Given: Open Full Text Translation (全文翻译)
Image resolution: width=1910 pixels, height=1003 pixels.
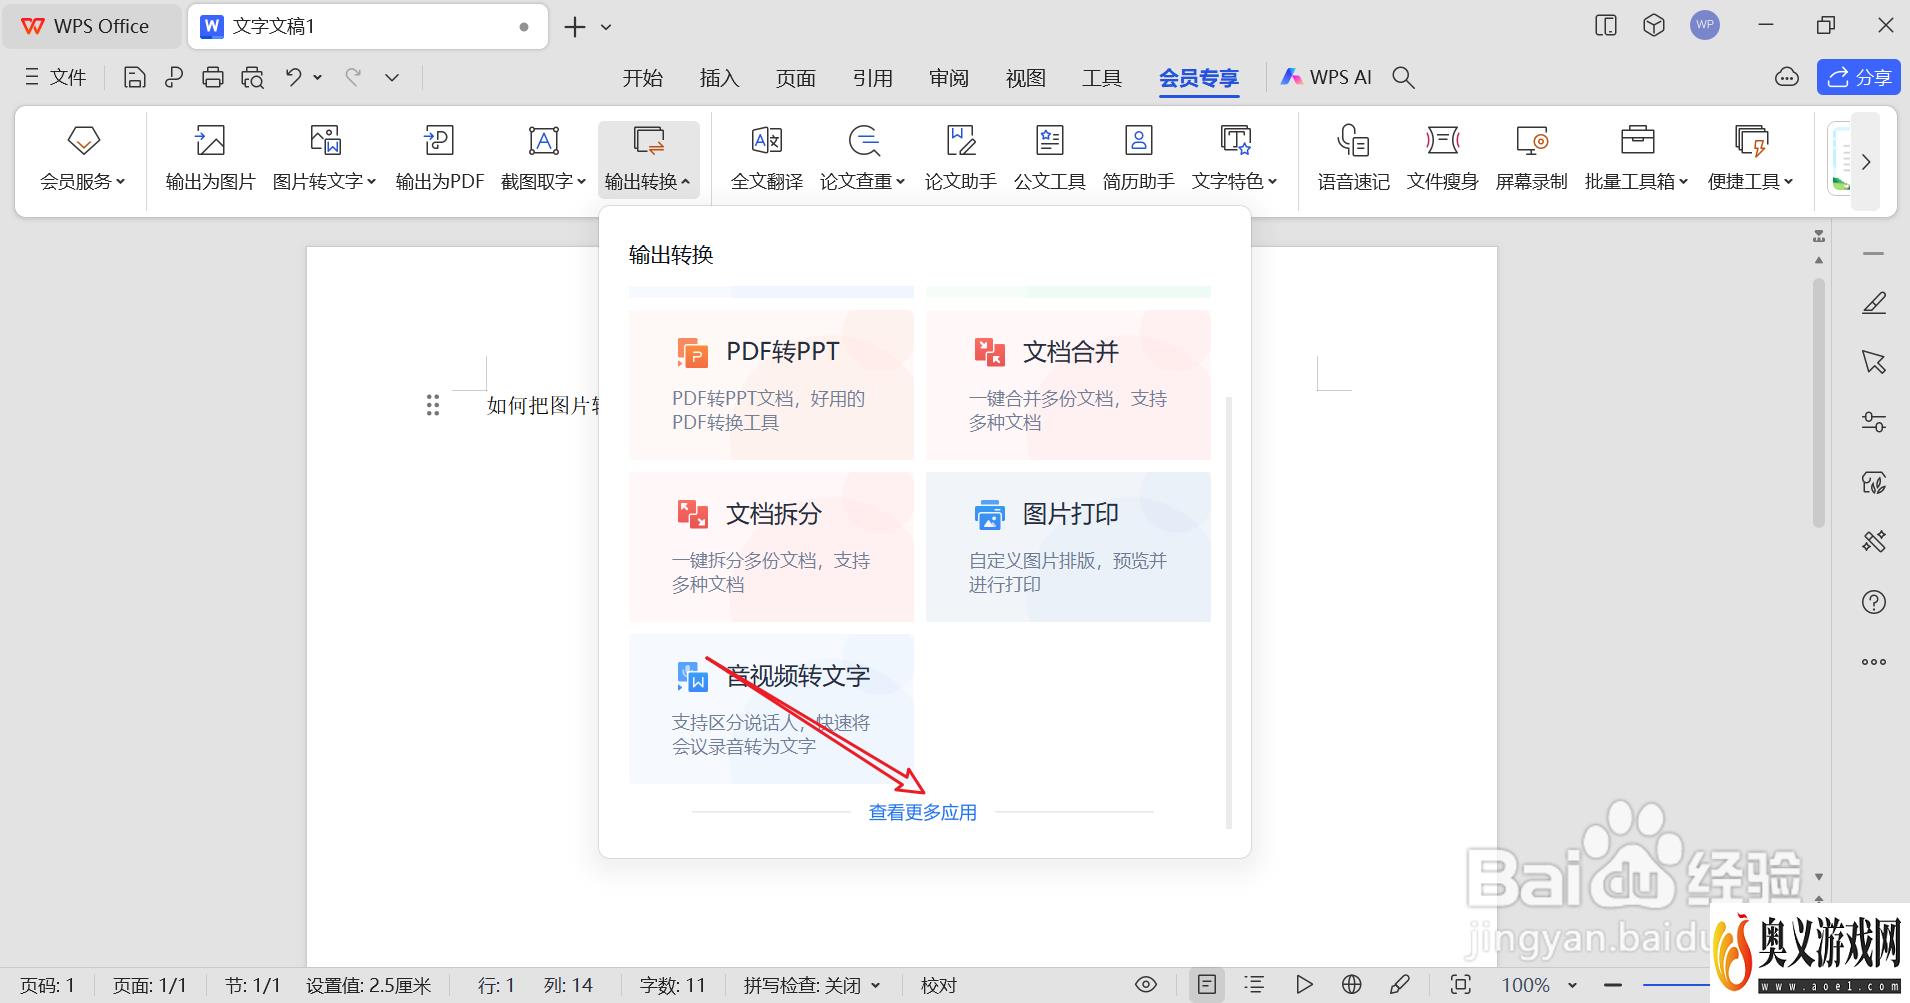Looking at the screenshot, I should pyautogui.click(x=767, y=158).
